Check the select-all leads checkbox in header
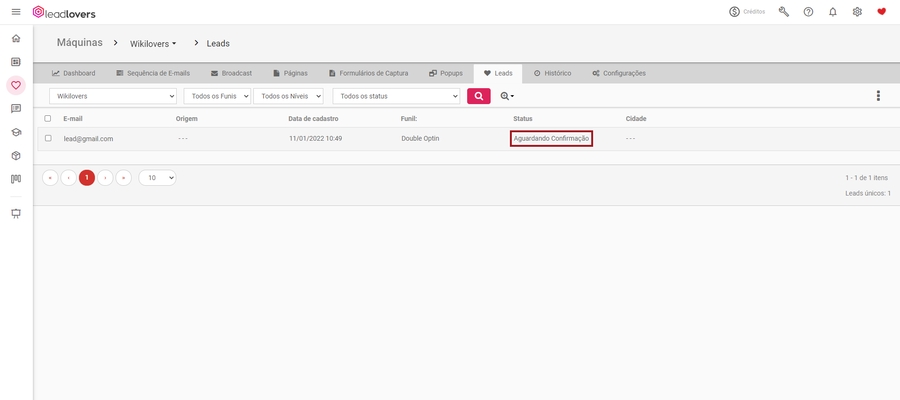This screenshot has width=900, height=400. coord(48,118)
